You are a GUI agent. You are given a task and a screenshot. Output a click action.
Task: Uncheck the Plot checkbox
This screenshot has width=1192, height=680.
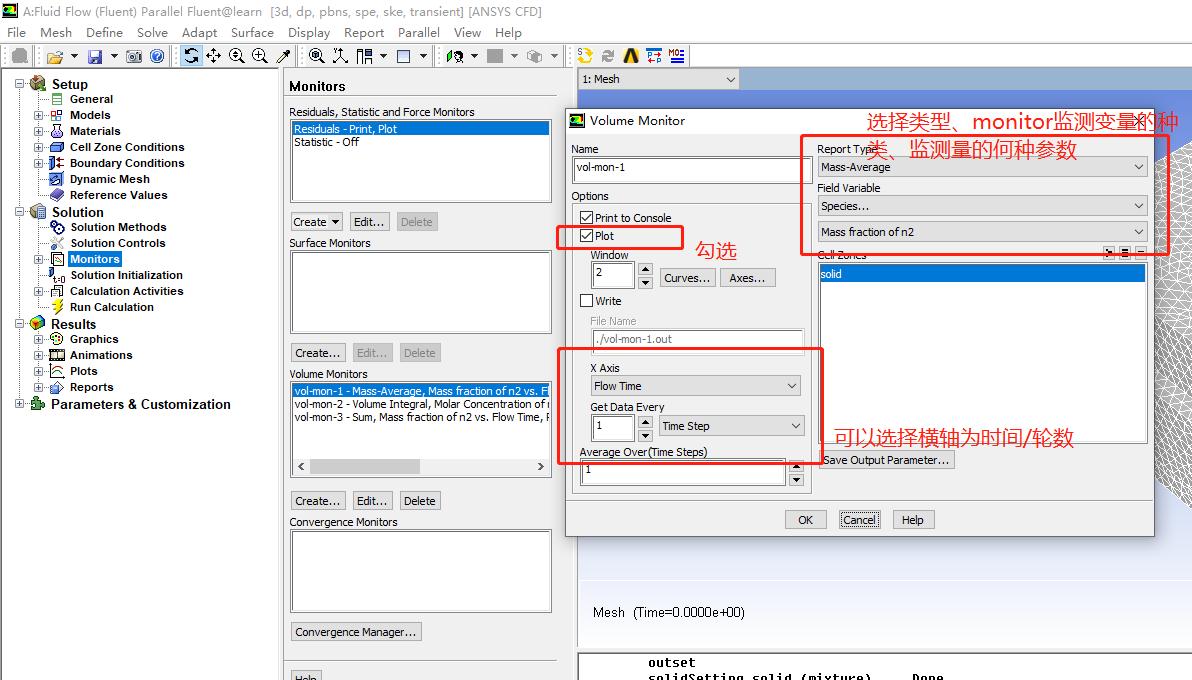586,236
